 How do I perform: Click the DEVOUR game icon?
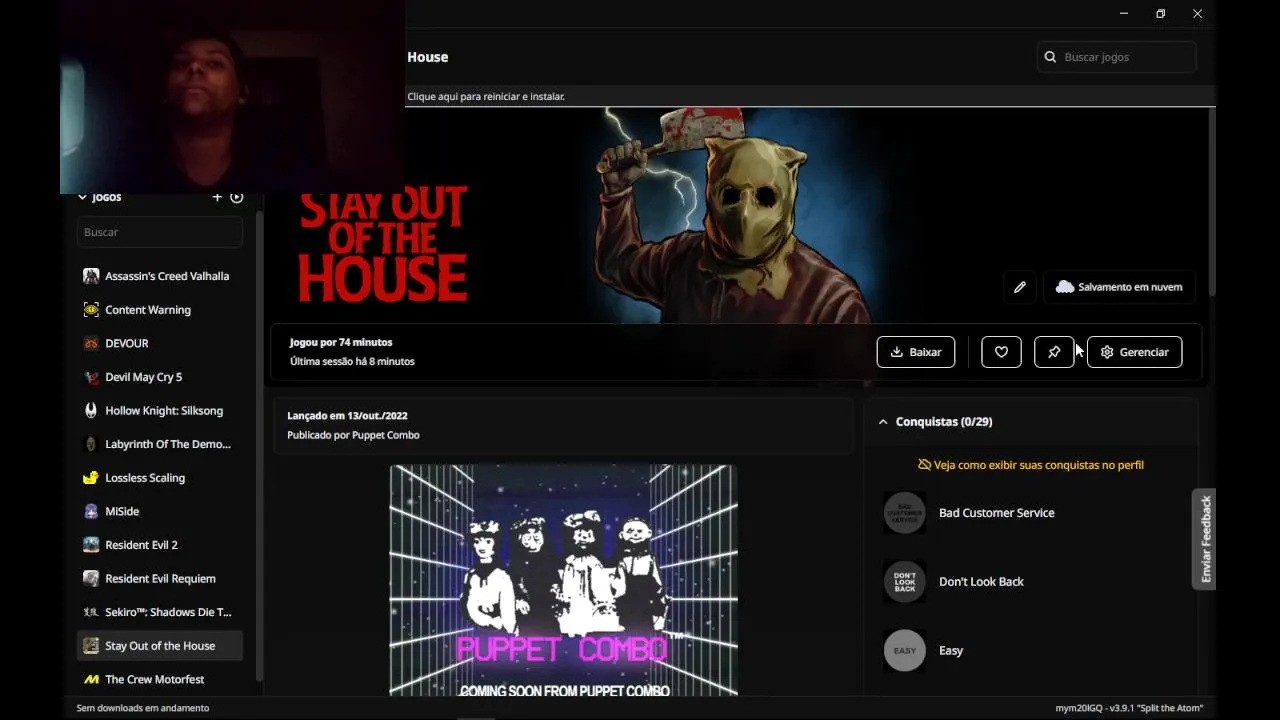click(91, 343)
